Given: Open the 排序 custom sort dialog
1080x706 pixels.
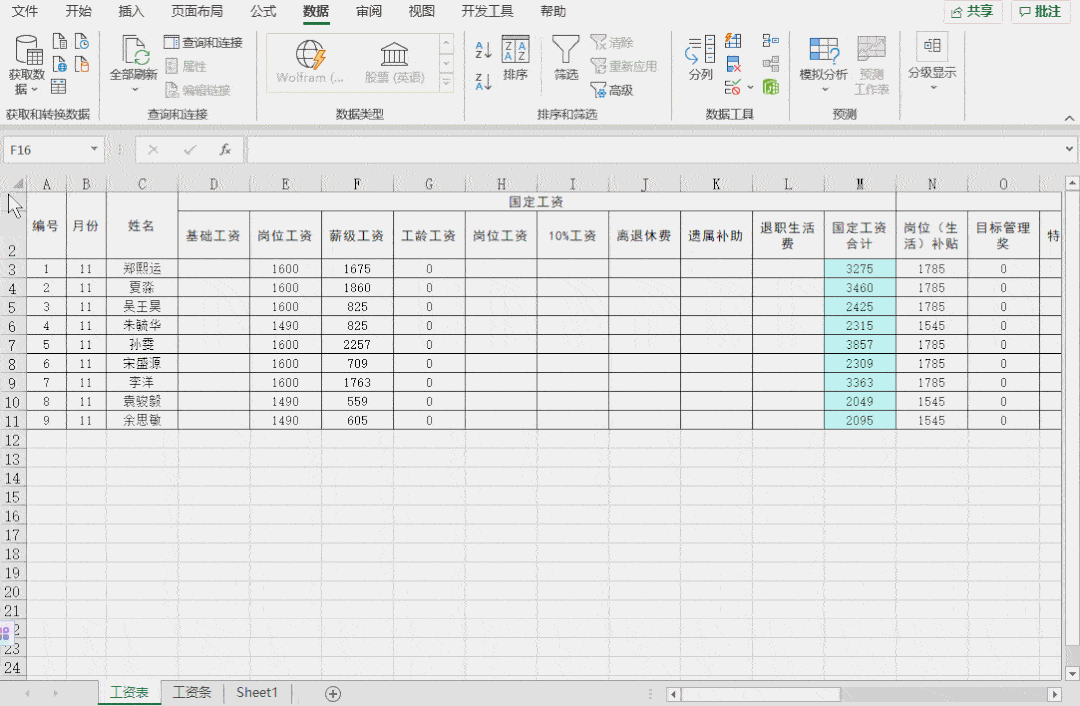Looking at the screenshot, I should [515, 58].
